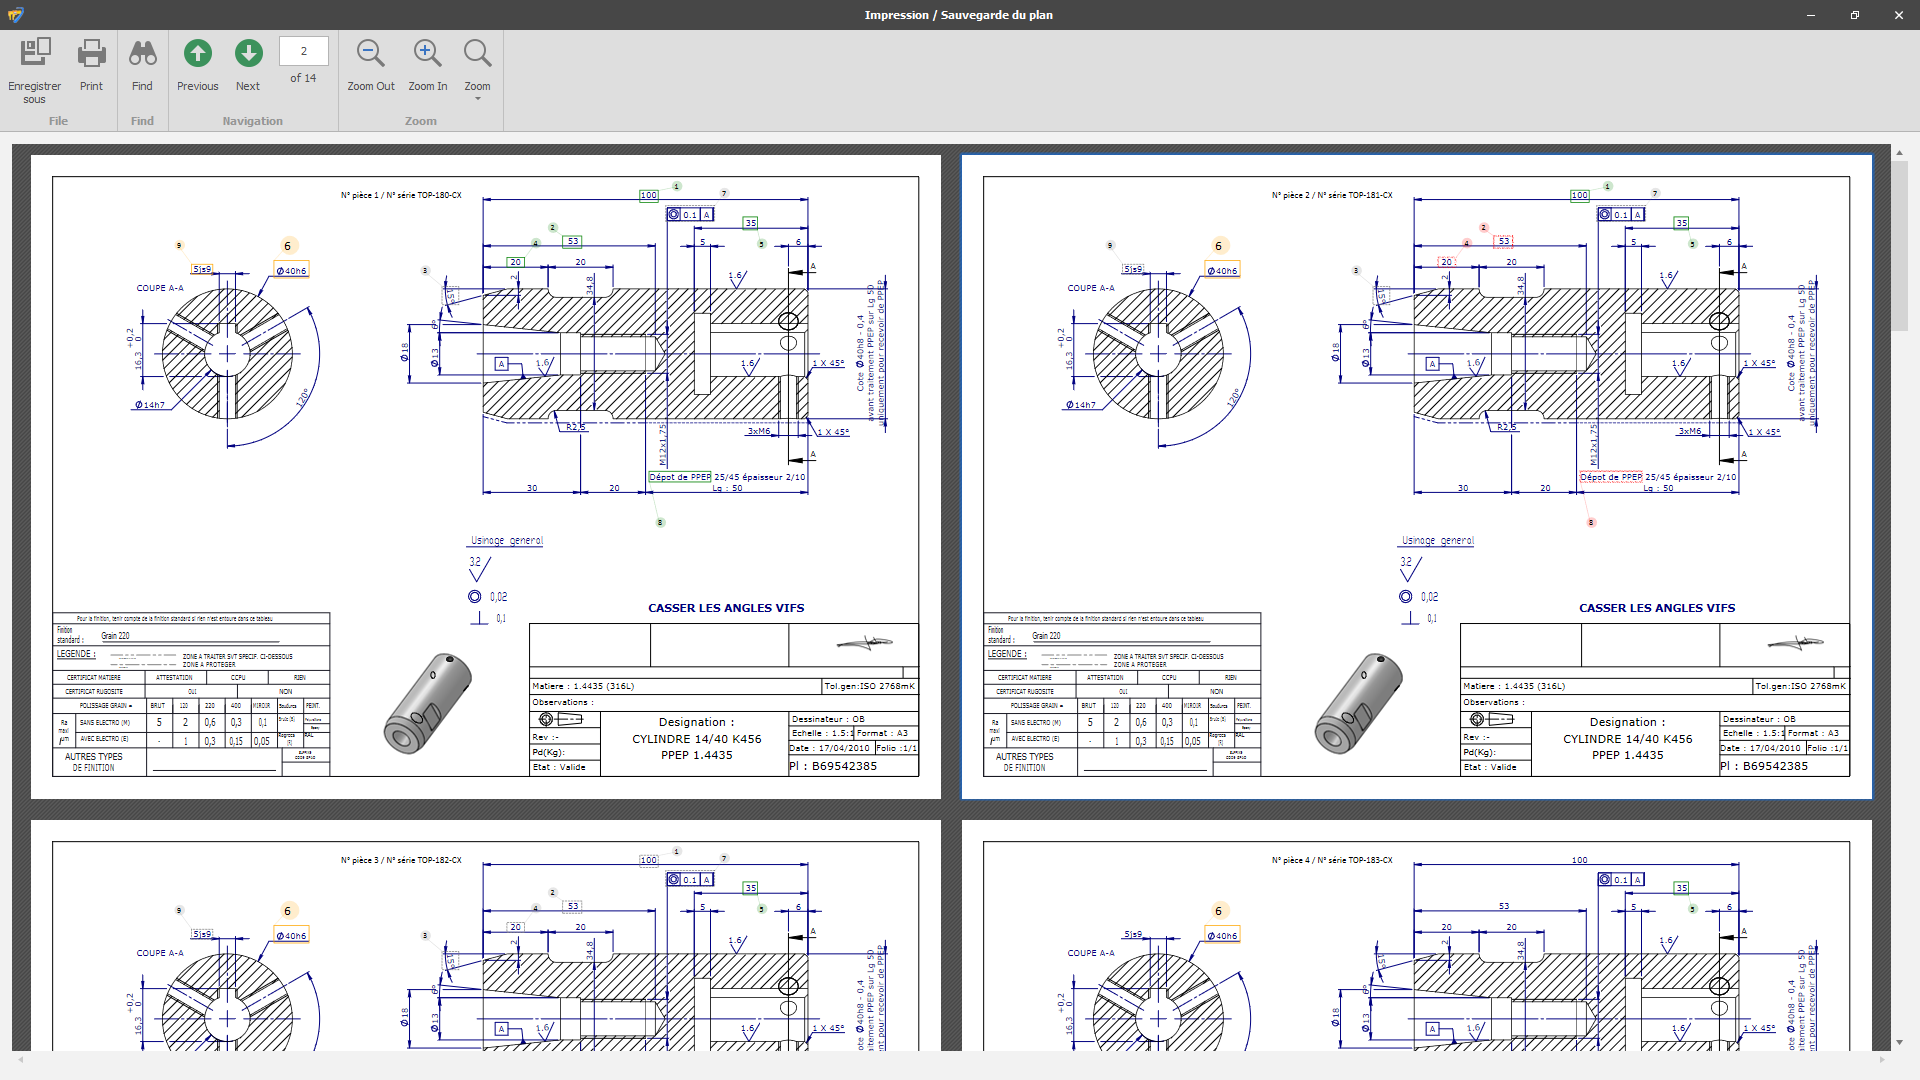The width and height of the screenshot is (1920, 1080).
Task: Click the page number input field
Action: (304, 51)
